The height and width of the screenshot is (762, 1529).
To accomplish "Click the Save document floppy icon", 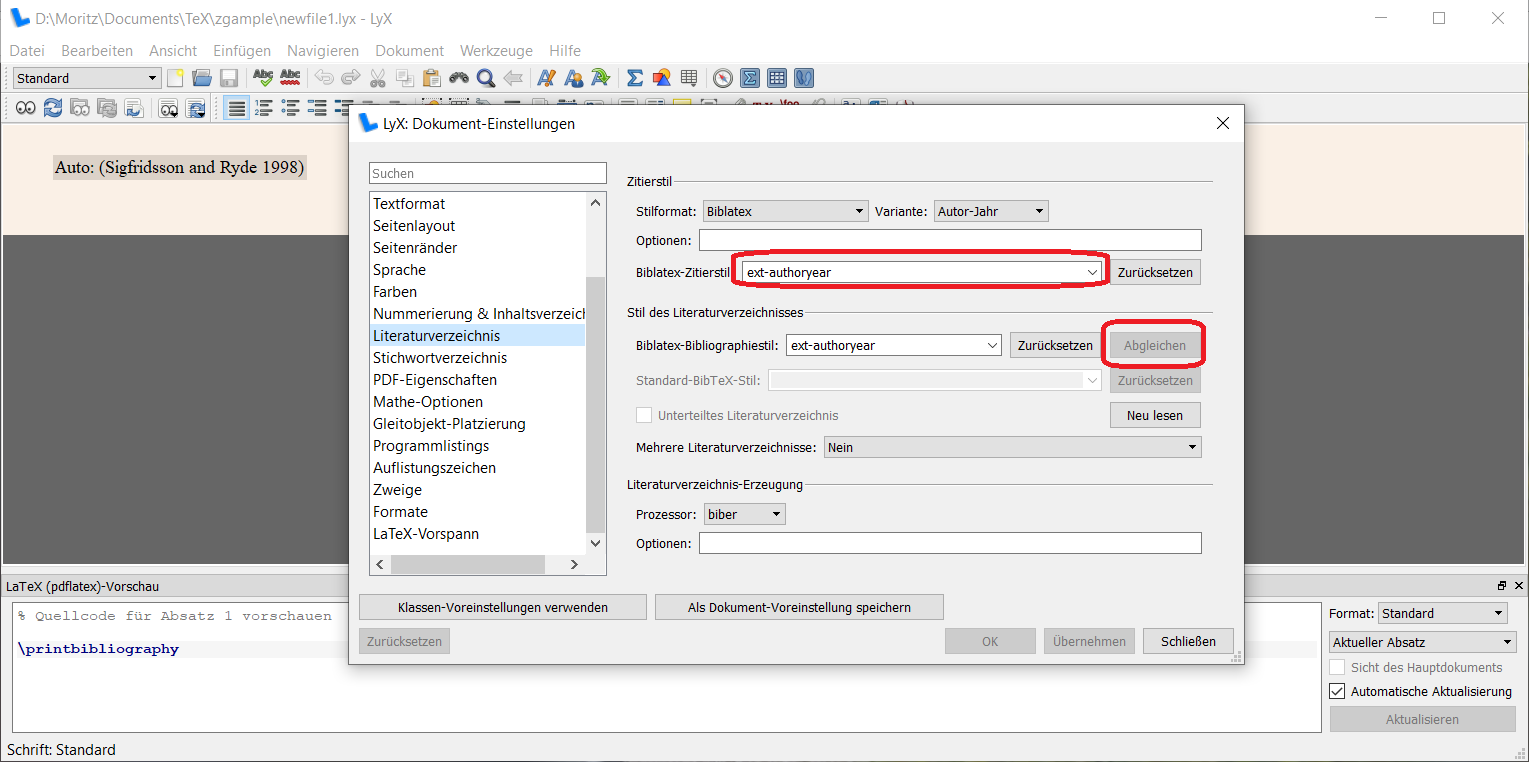I will [229, 78].
